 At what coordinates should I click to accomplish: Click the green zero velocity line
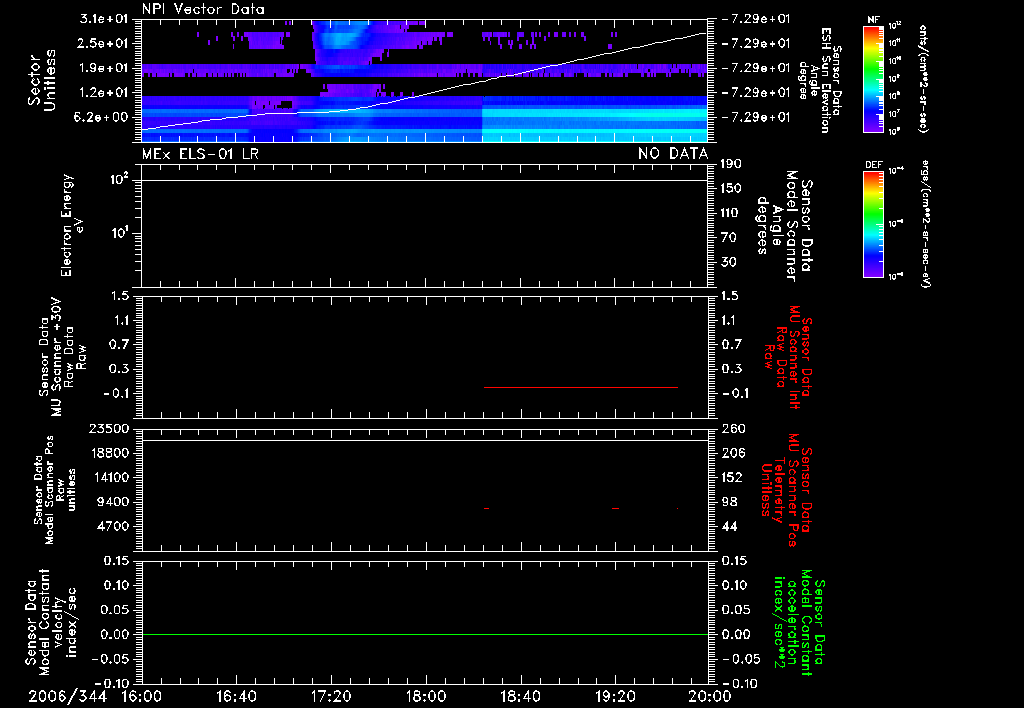(x=424, y=634)
